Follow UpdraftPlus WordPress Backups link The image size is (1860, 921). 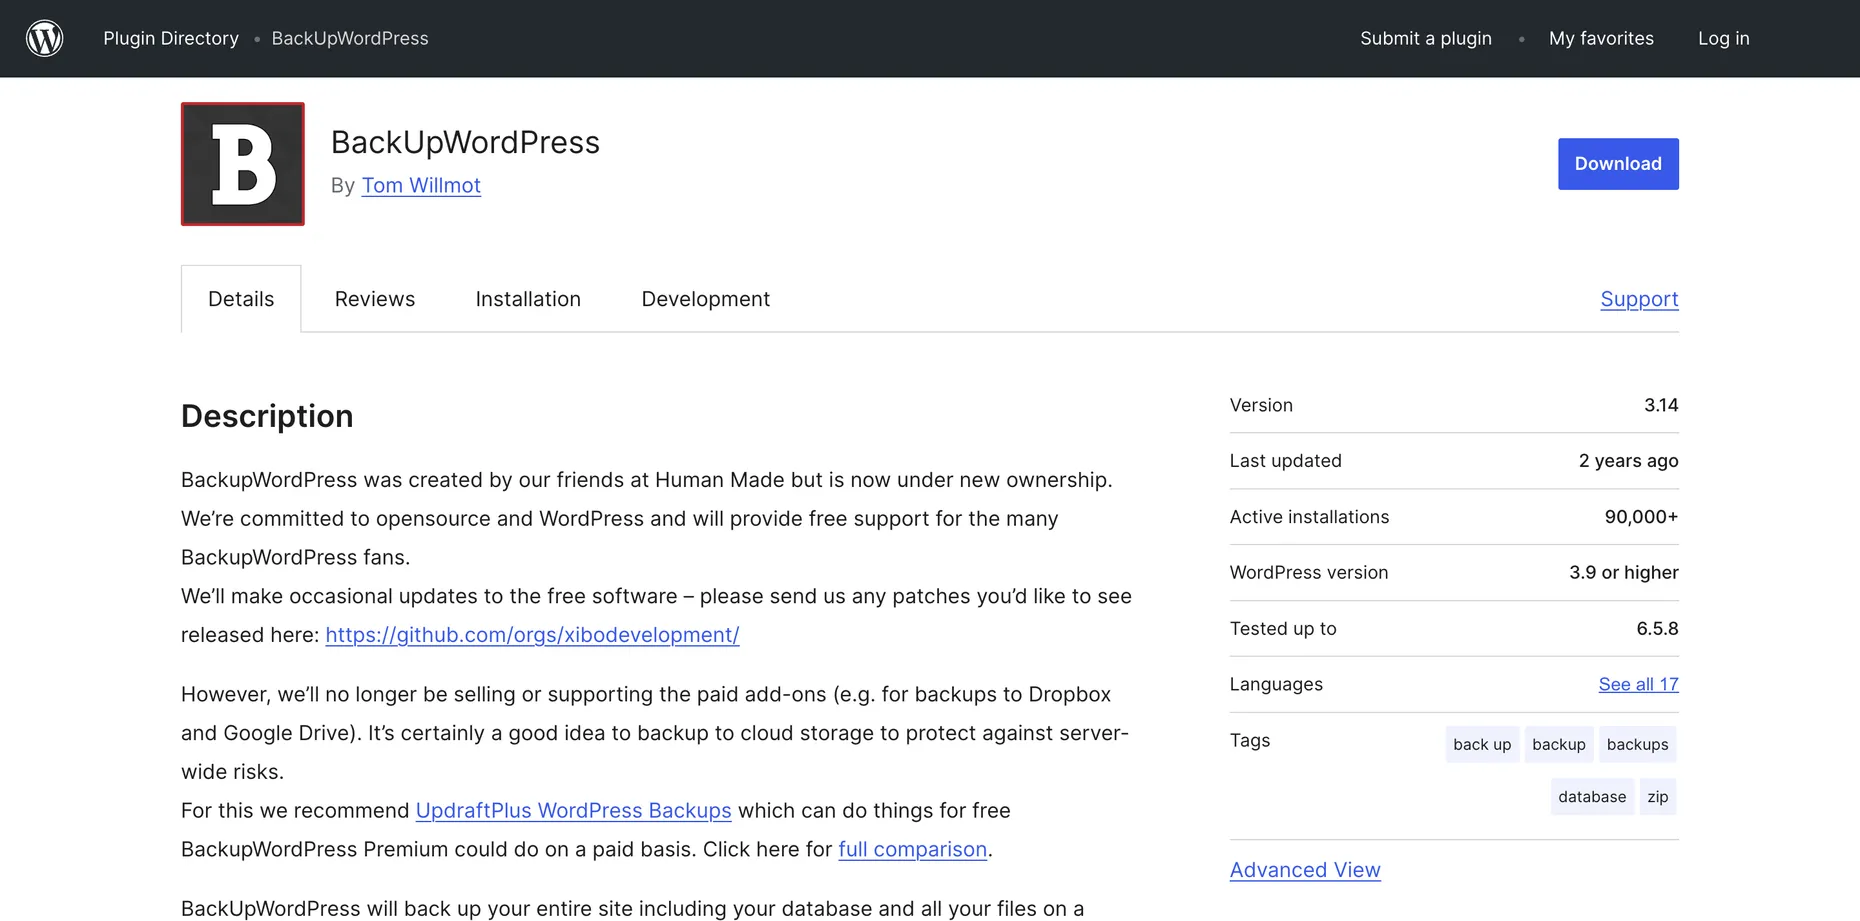[573, 810]
